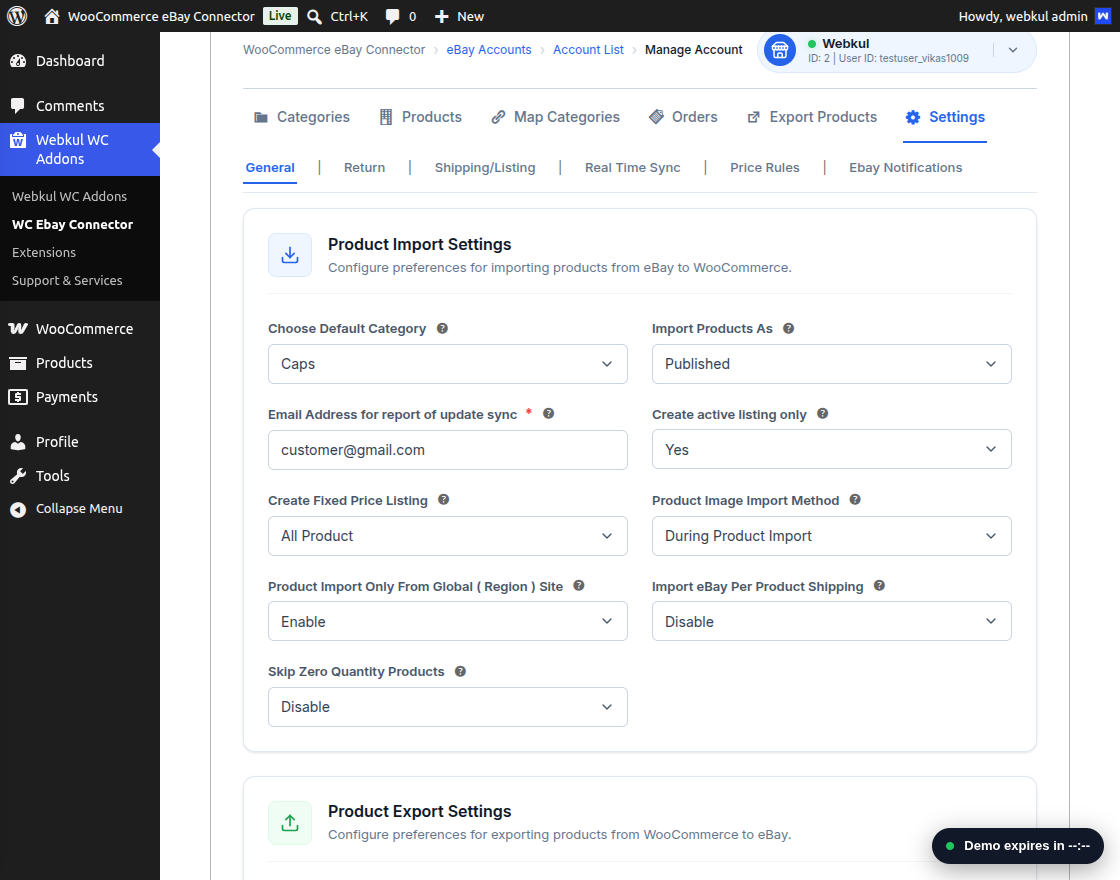The image size is (1120, 880).
Task: Click the Collapse Menu arrow icon
Action: (x=18, y=509)
